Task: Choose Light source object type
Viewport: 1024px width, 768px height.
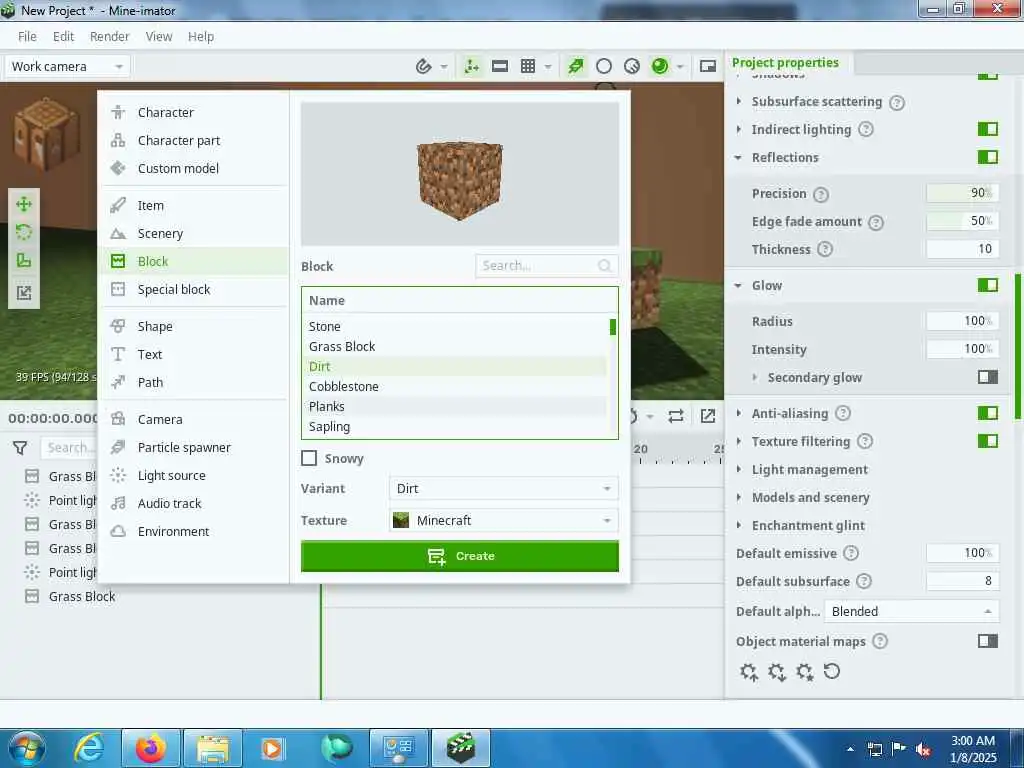Action: [193, 475]
